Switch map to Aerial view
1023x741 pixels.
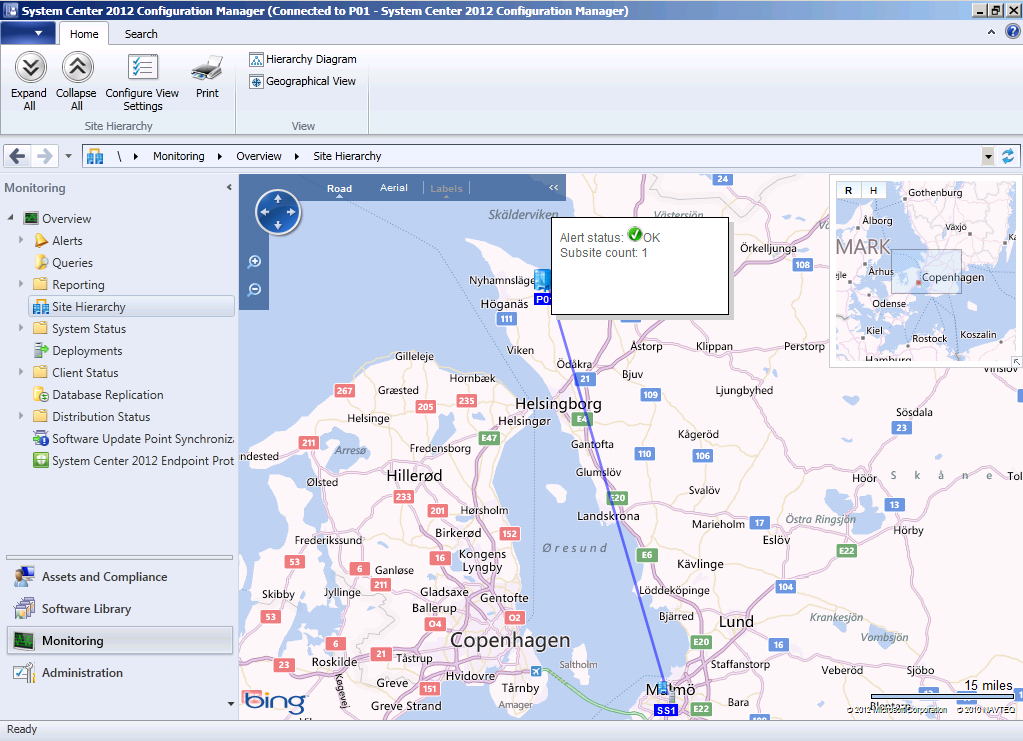(x=393, y=188)
